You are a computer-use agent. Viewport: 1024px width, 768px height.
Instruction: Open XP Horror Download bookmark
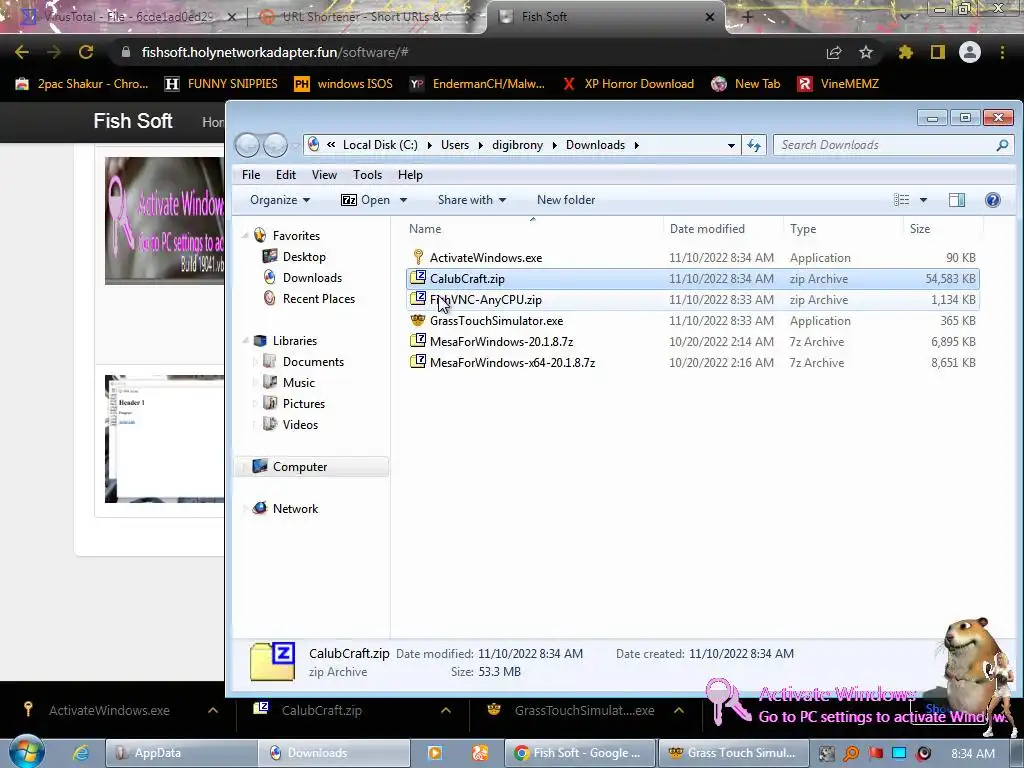tap(628, 84)
